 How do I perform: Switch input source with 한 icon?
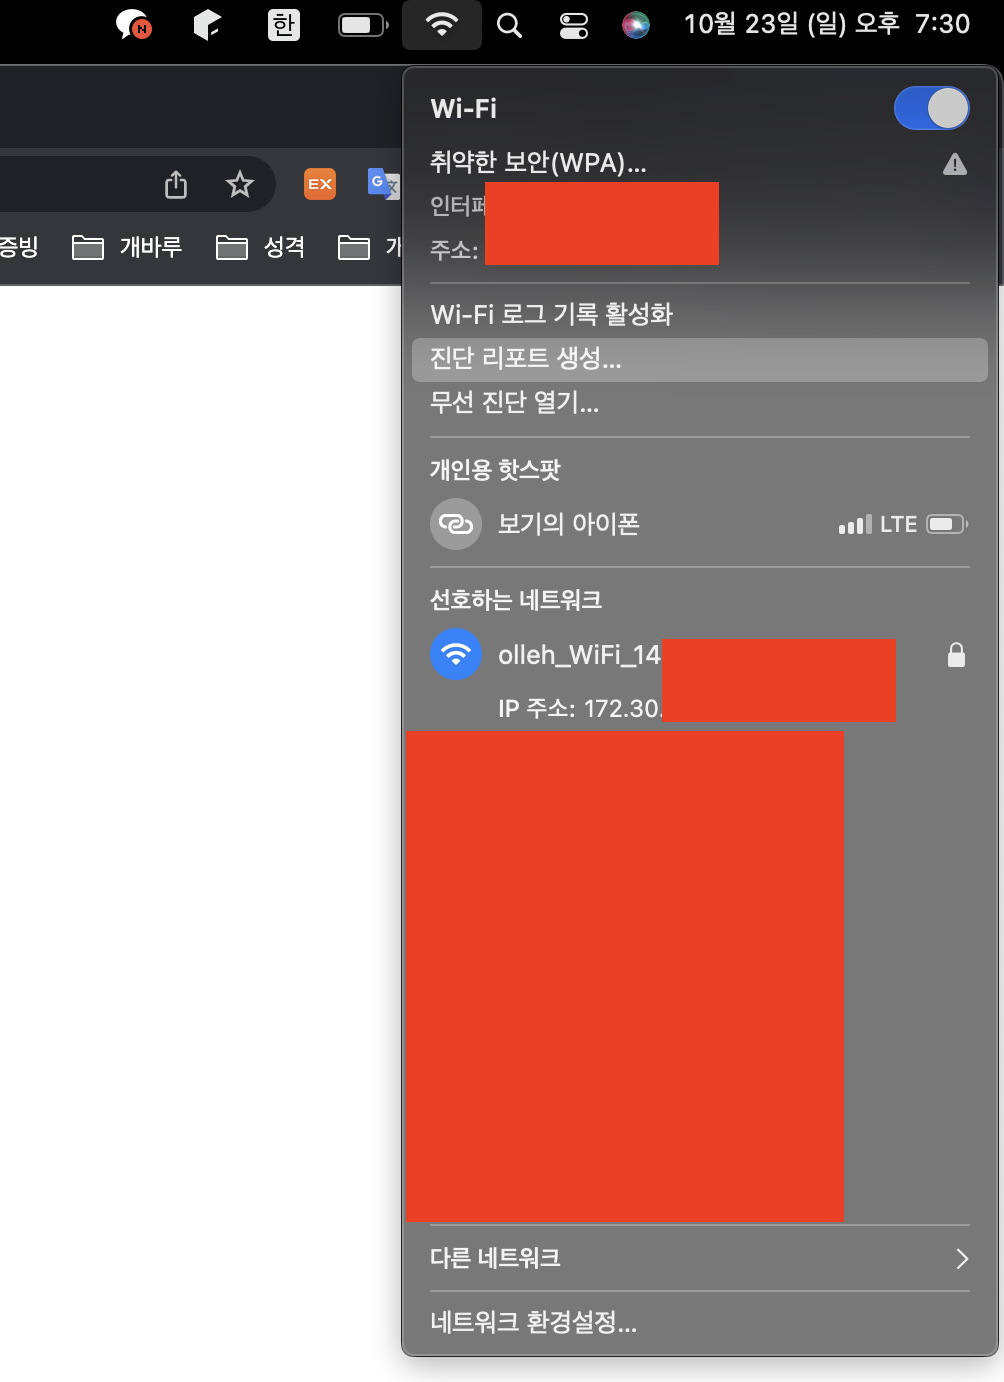click(284, 24)
